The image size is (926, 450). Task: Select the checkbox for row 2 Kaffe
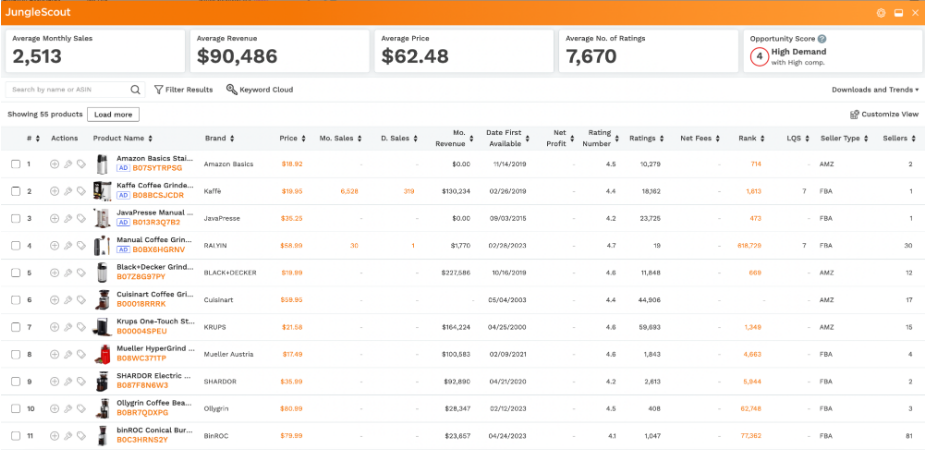tap(15, 191)
